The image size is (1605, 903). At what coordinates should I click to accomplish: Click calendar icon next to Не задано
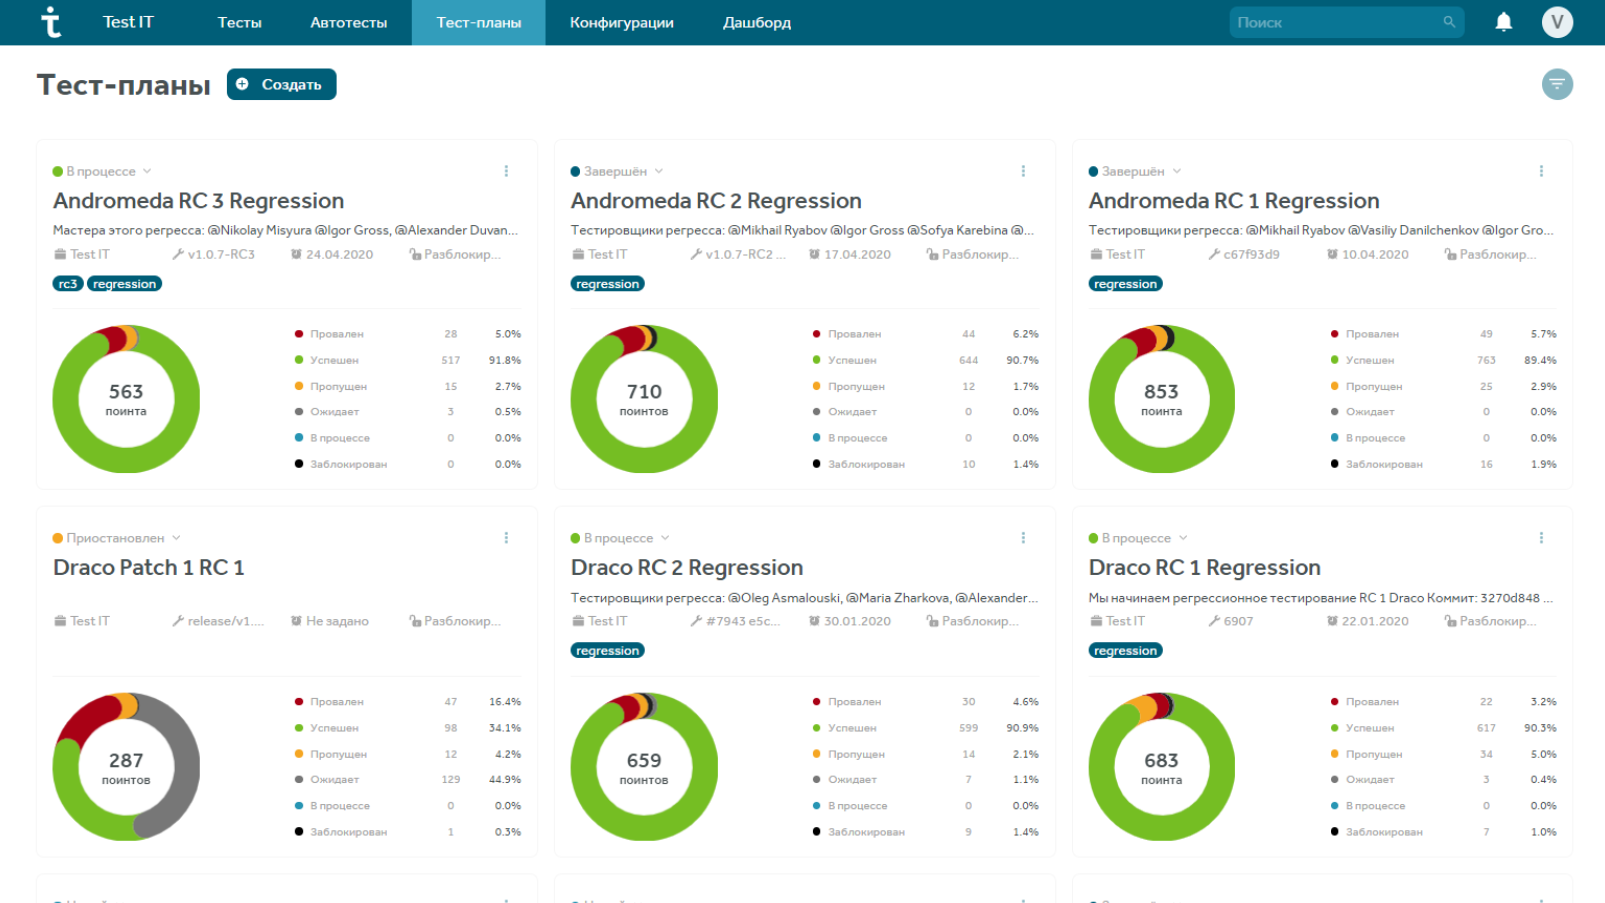coord(296,621)
